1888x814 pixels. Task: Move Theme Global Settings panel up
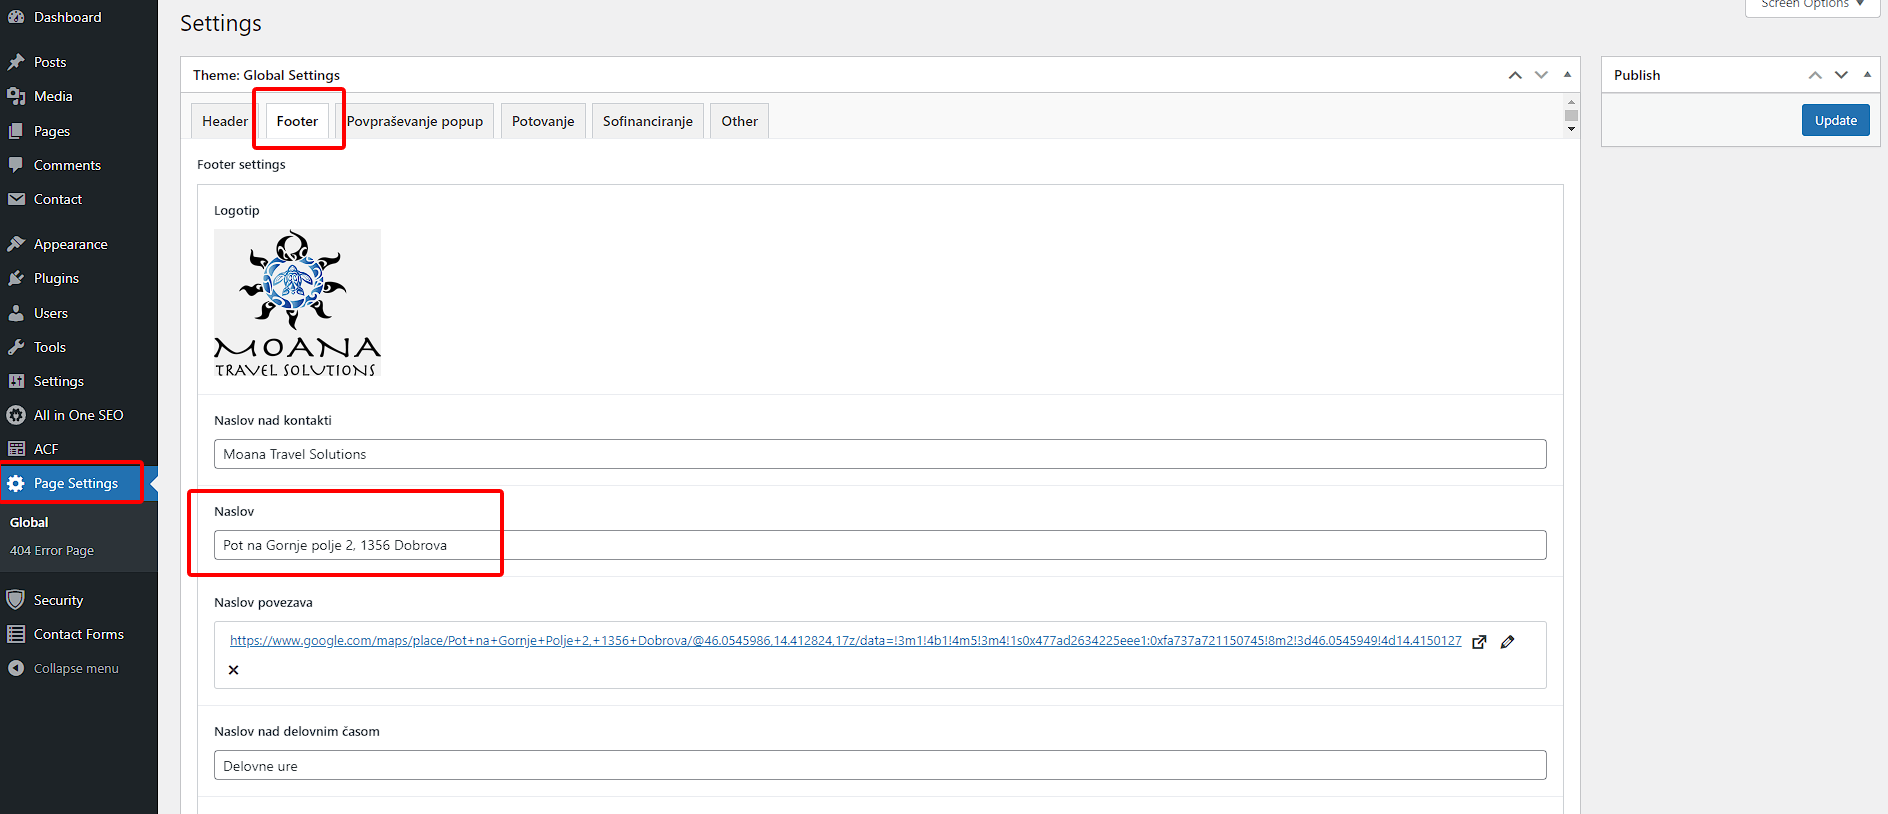1515,75
